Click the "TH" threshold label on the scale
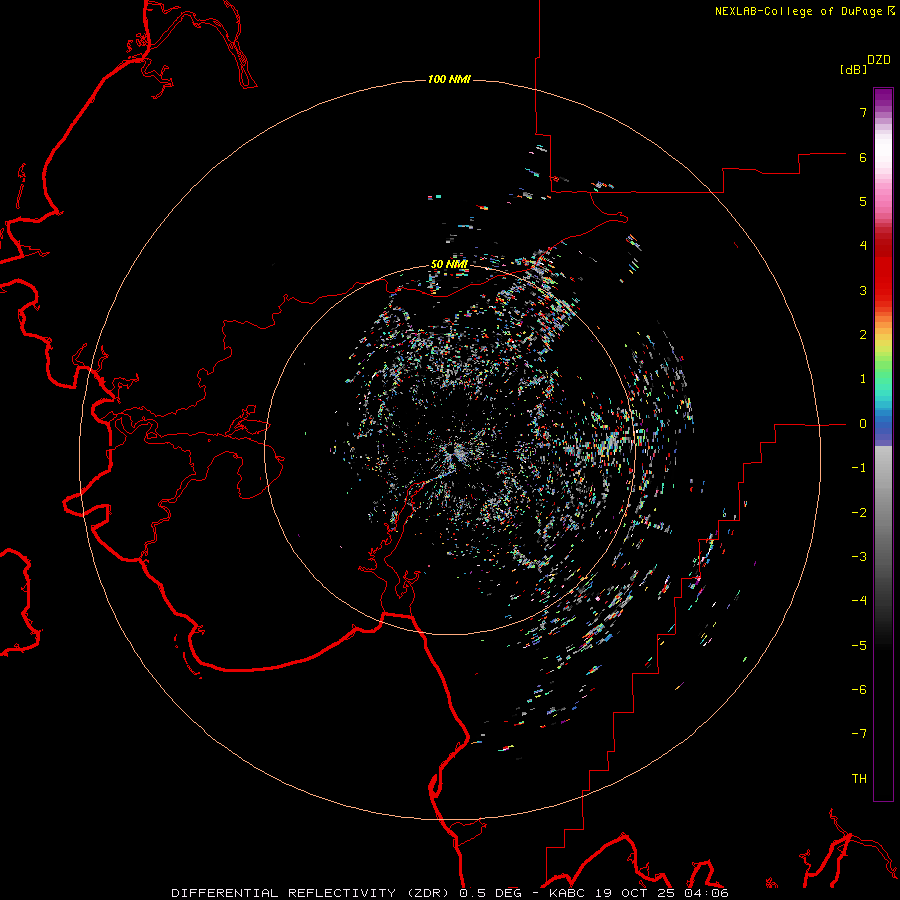900x900 pixels. click(x=859, y=779)
